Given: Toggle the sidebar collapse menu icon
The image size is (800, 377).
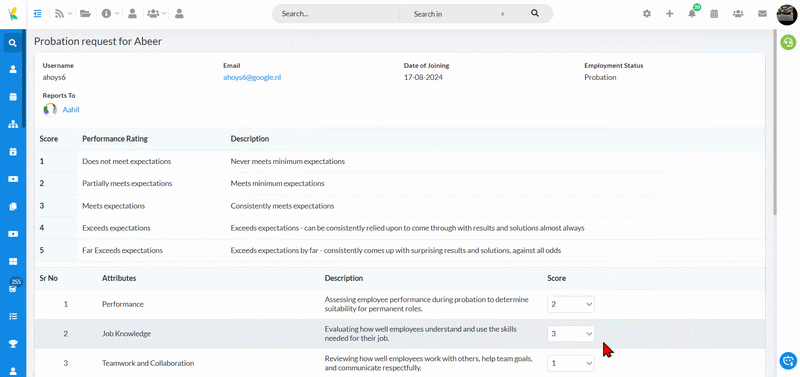Looking at the screenshot, I should pyautogui.click(x=37, y=14).
